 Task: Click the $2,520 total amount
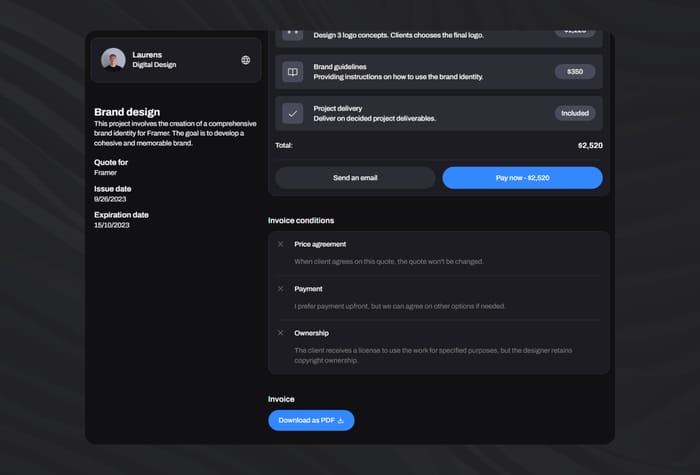tap(590, 146)
